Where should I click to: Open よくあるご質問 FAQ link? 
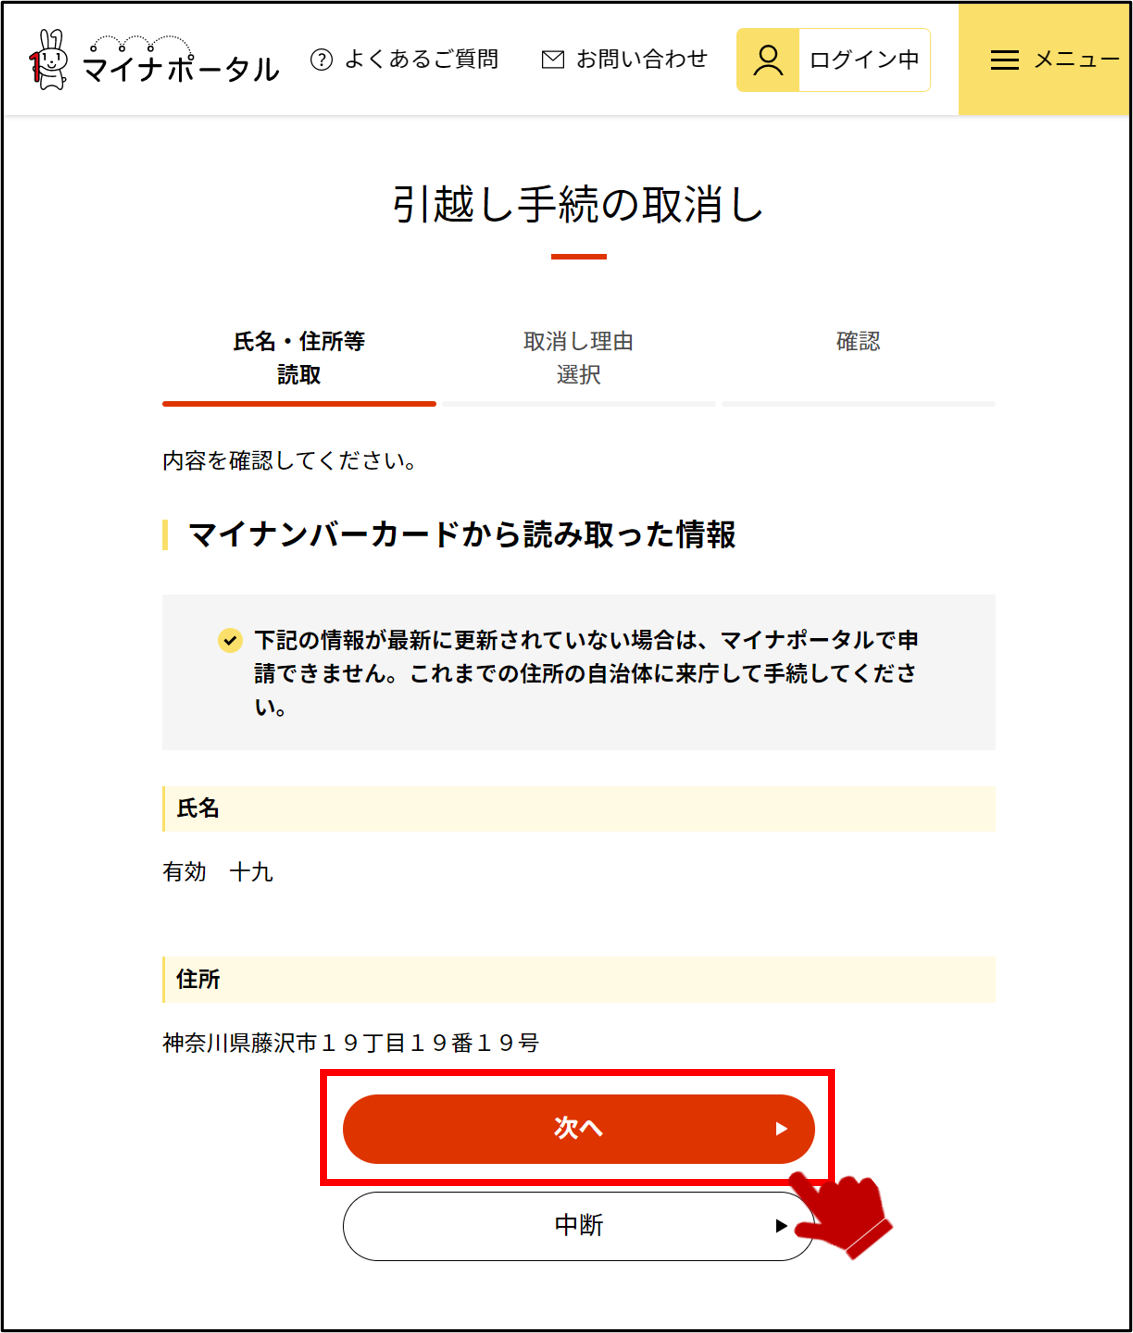tap(421, 60)
